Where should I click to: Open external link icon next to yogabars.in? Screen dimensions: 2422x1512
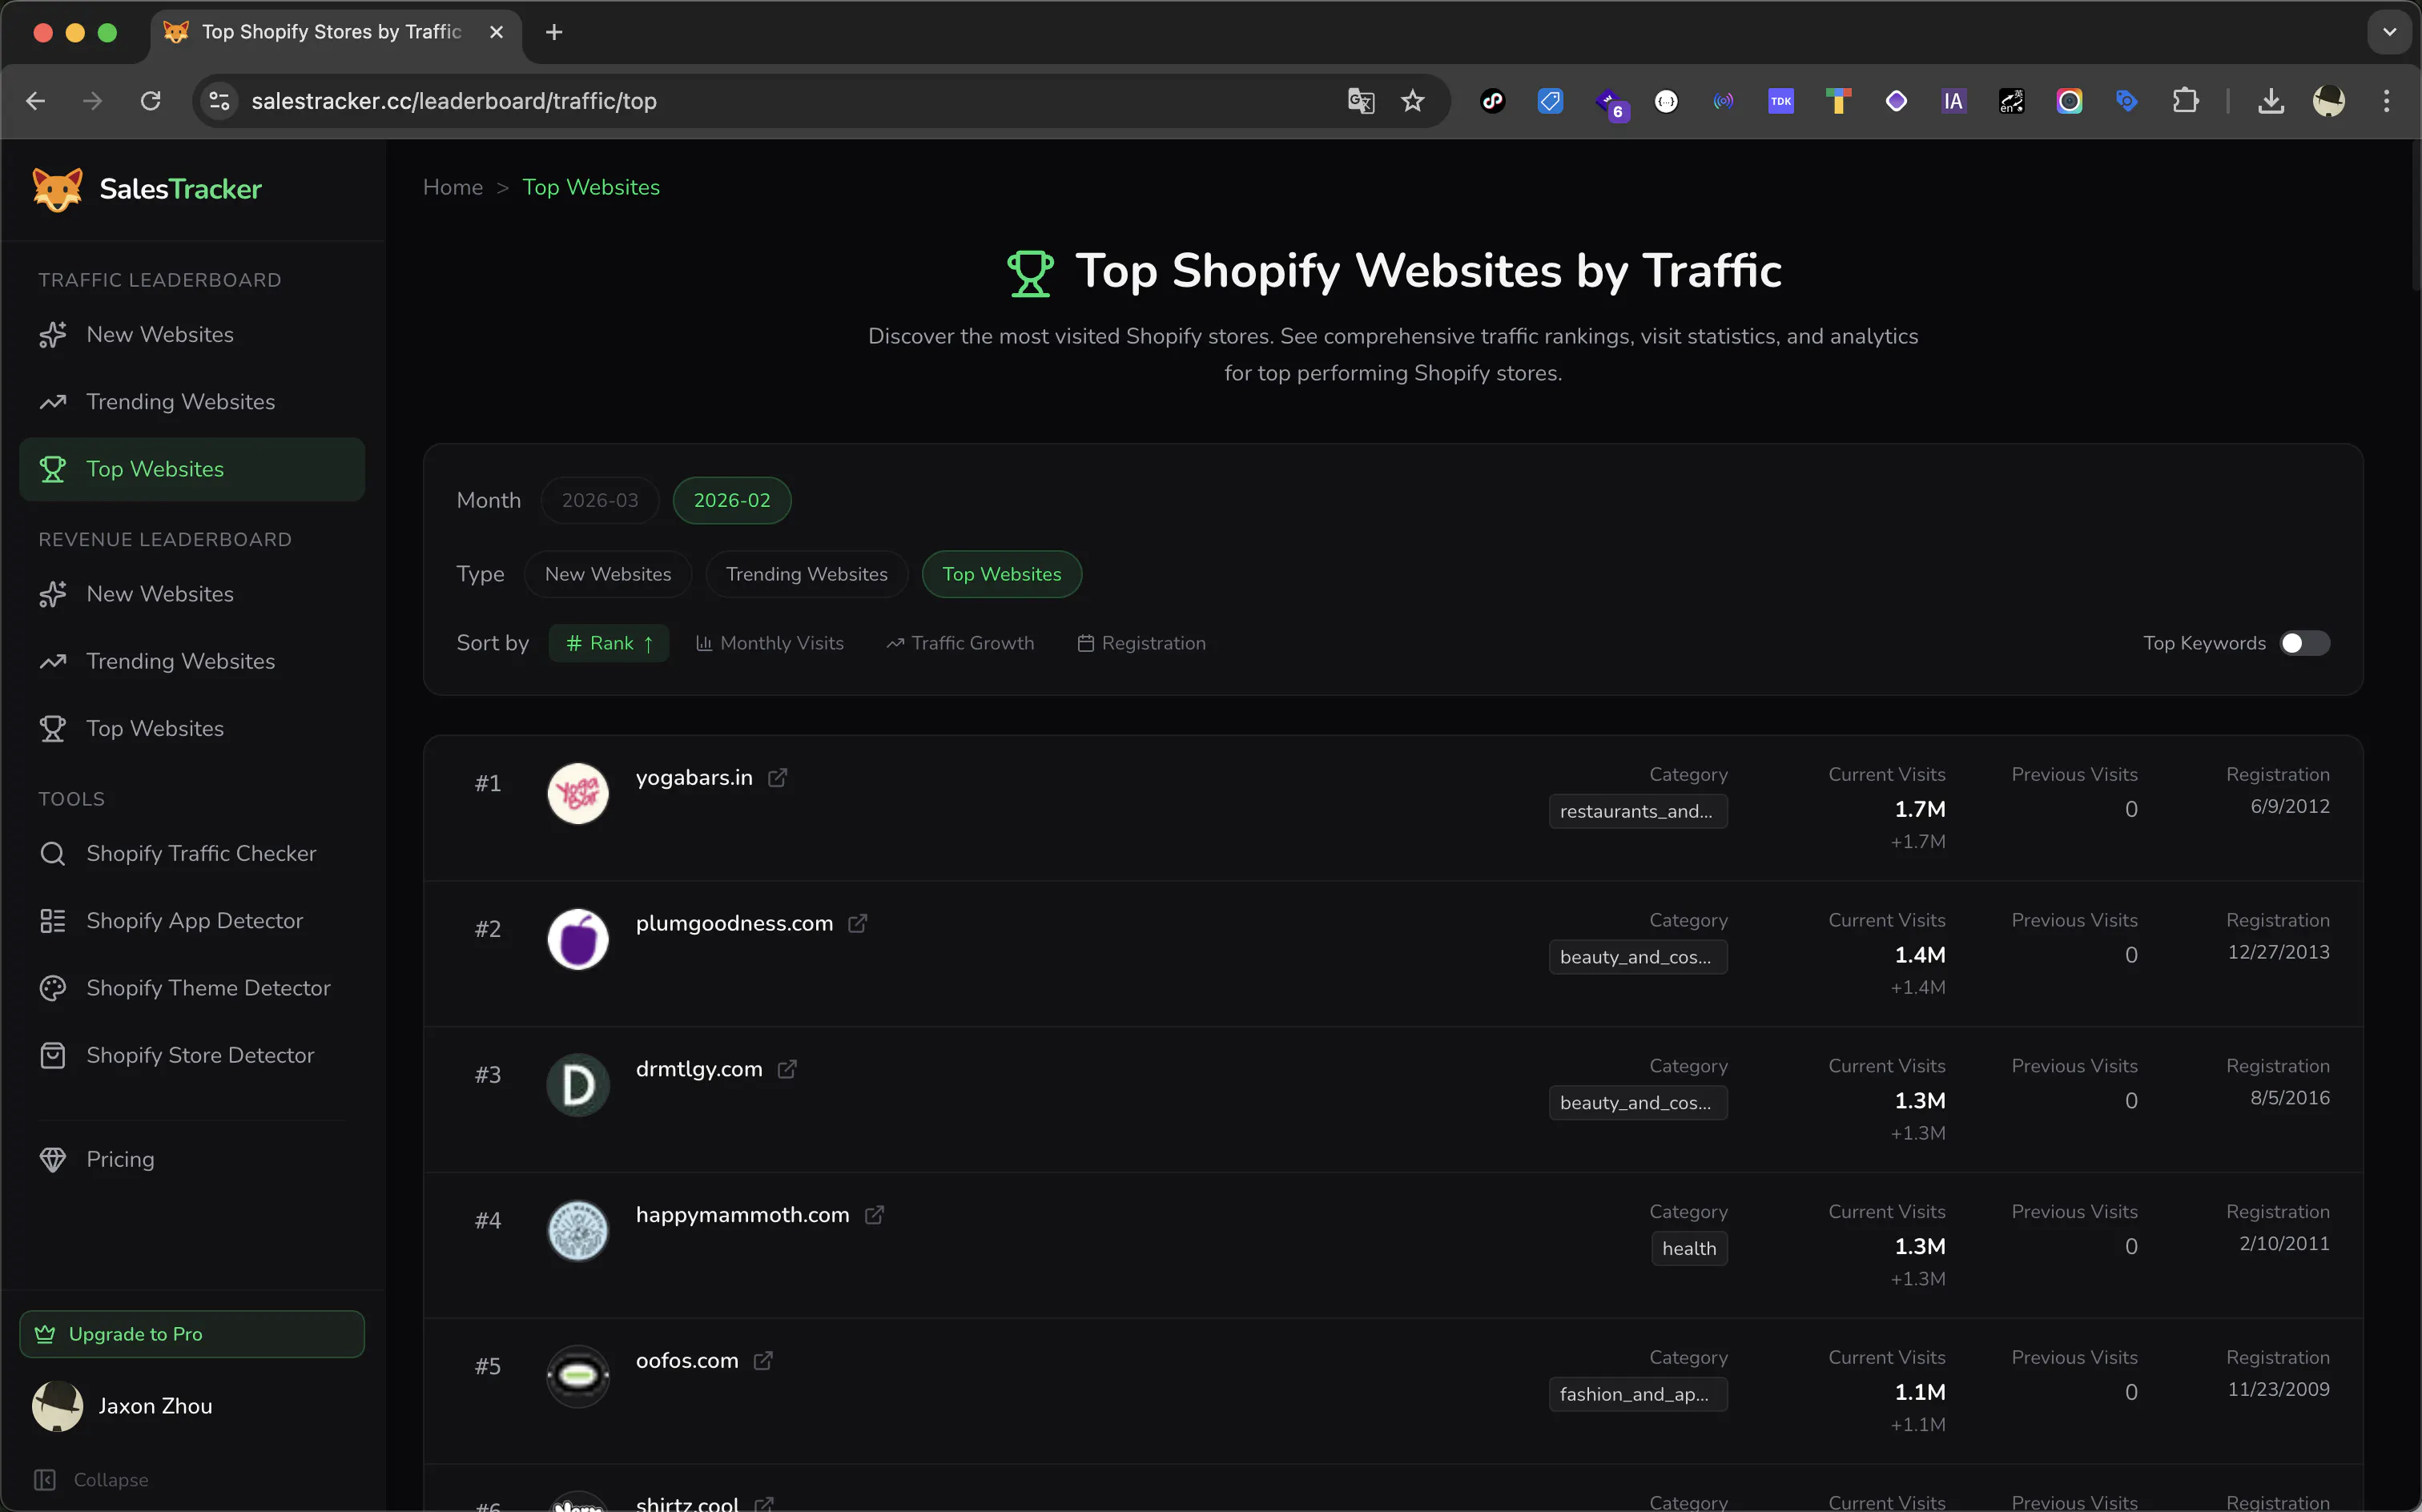[777, 777]
